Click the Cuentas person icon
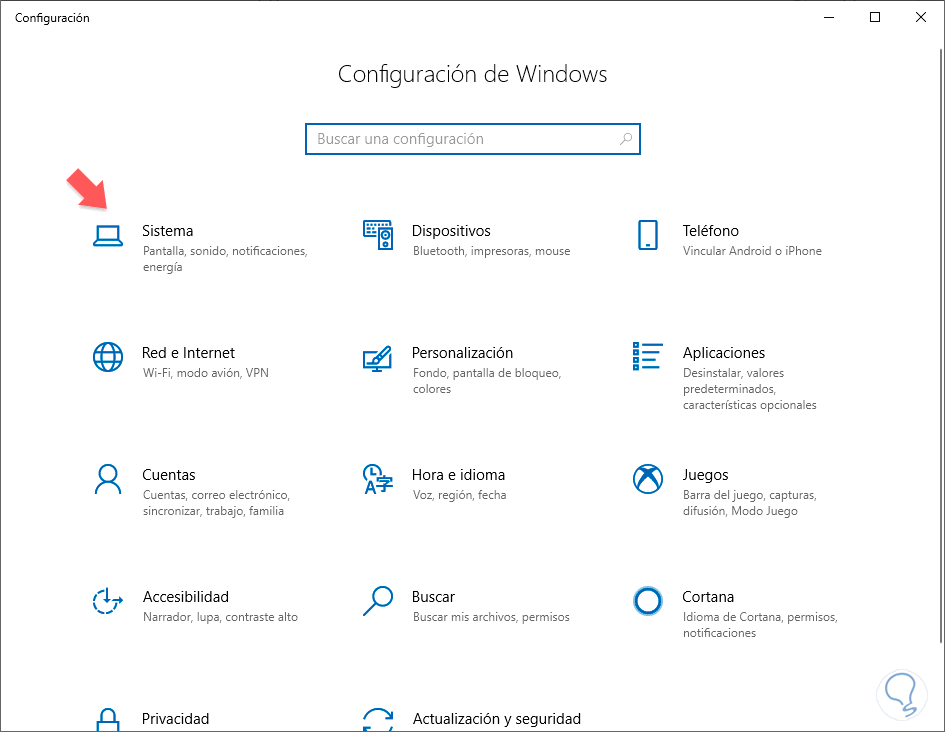This screenshot has height=732, width=945. [108, 479]
